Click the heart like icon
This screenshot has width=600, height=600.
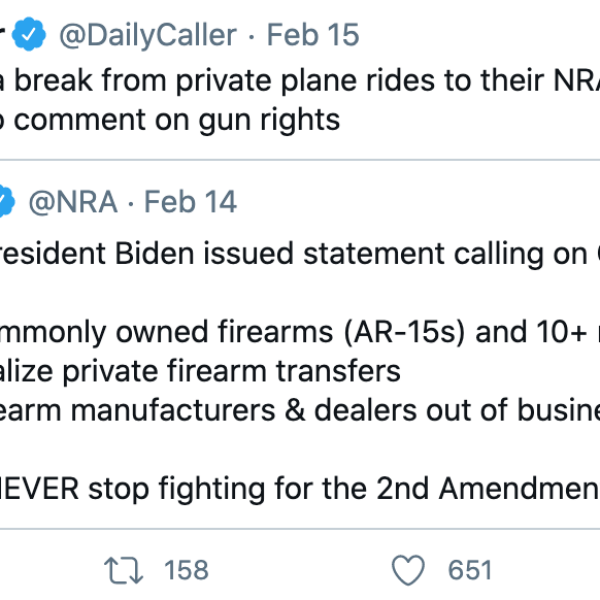point(408,570)
